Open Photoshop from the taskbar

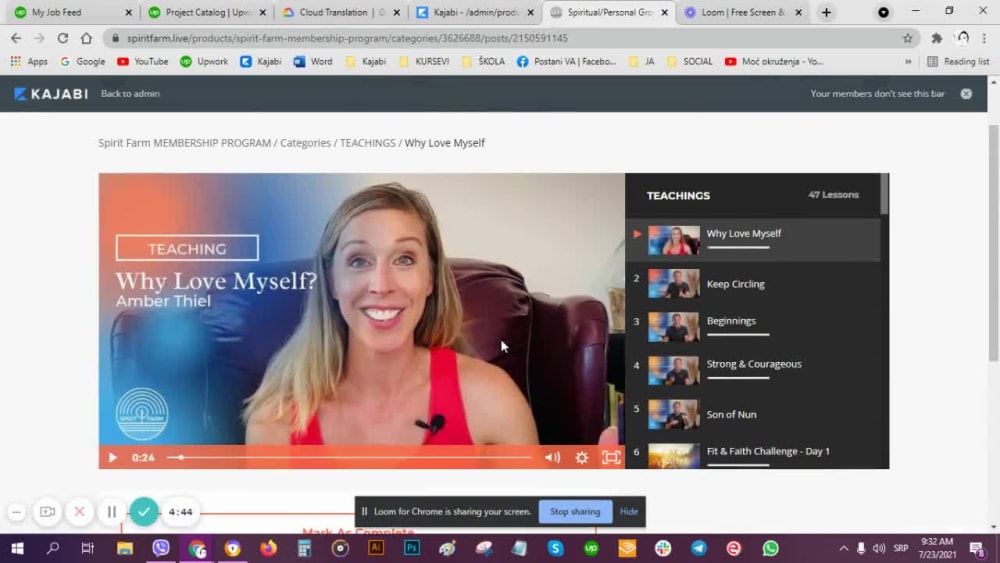pyautogui.click(x=411, y=548)
